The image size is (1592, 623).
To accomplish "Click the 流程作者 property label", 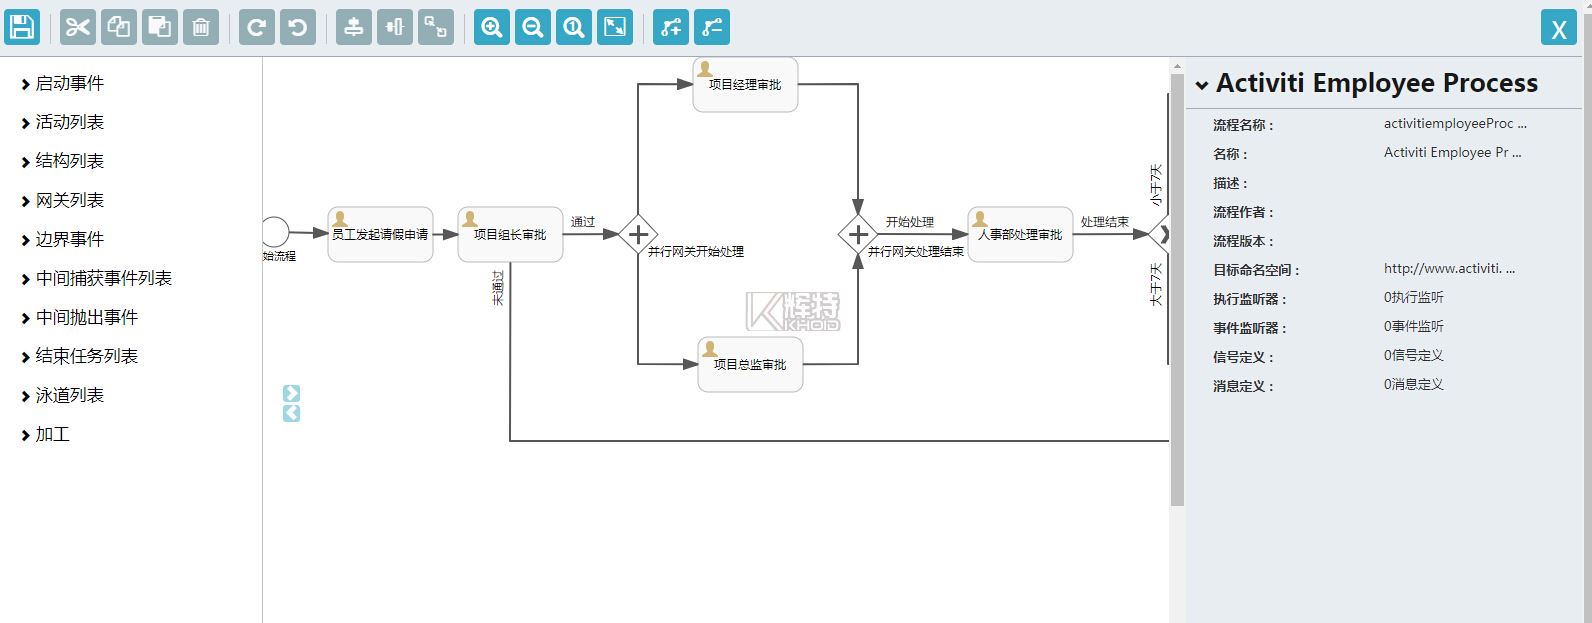I will [x=1243, y=212].
